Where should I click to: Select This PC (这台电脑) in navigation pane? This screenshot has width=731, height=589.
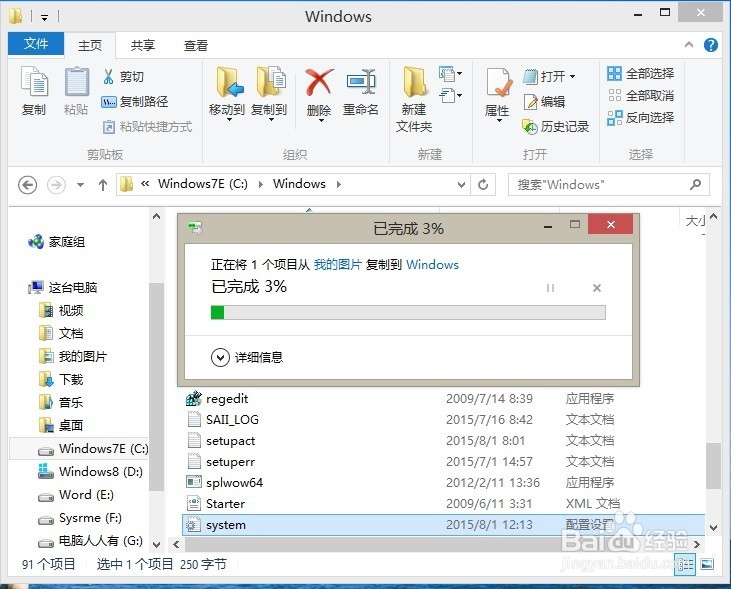pyautogui.click(x=62, y=287)
